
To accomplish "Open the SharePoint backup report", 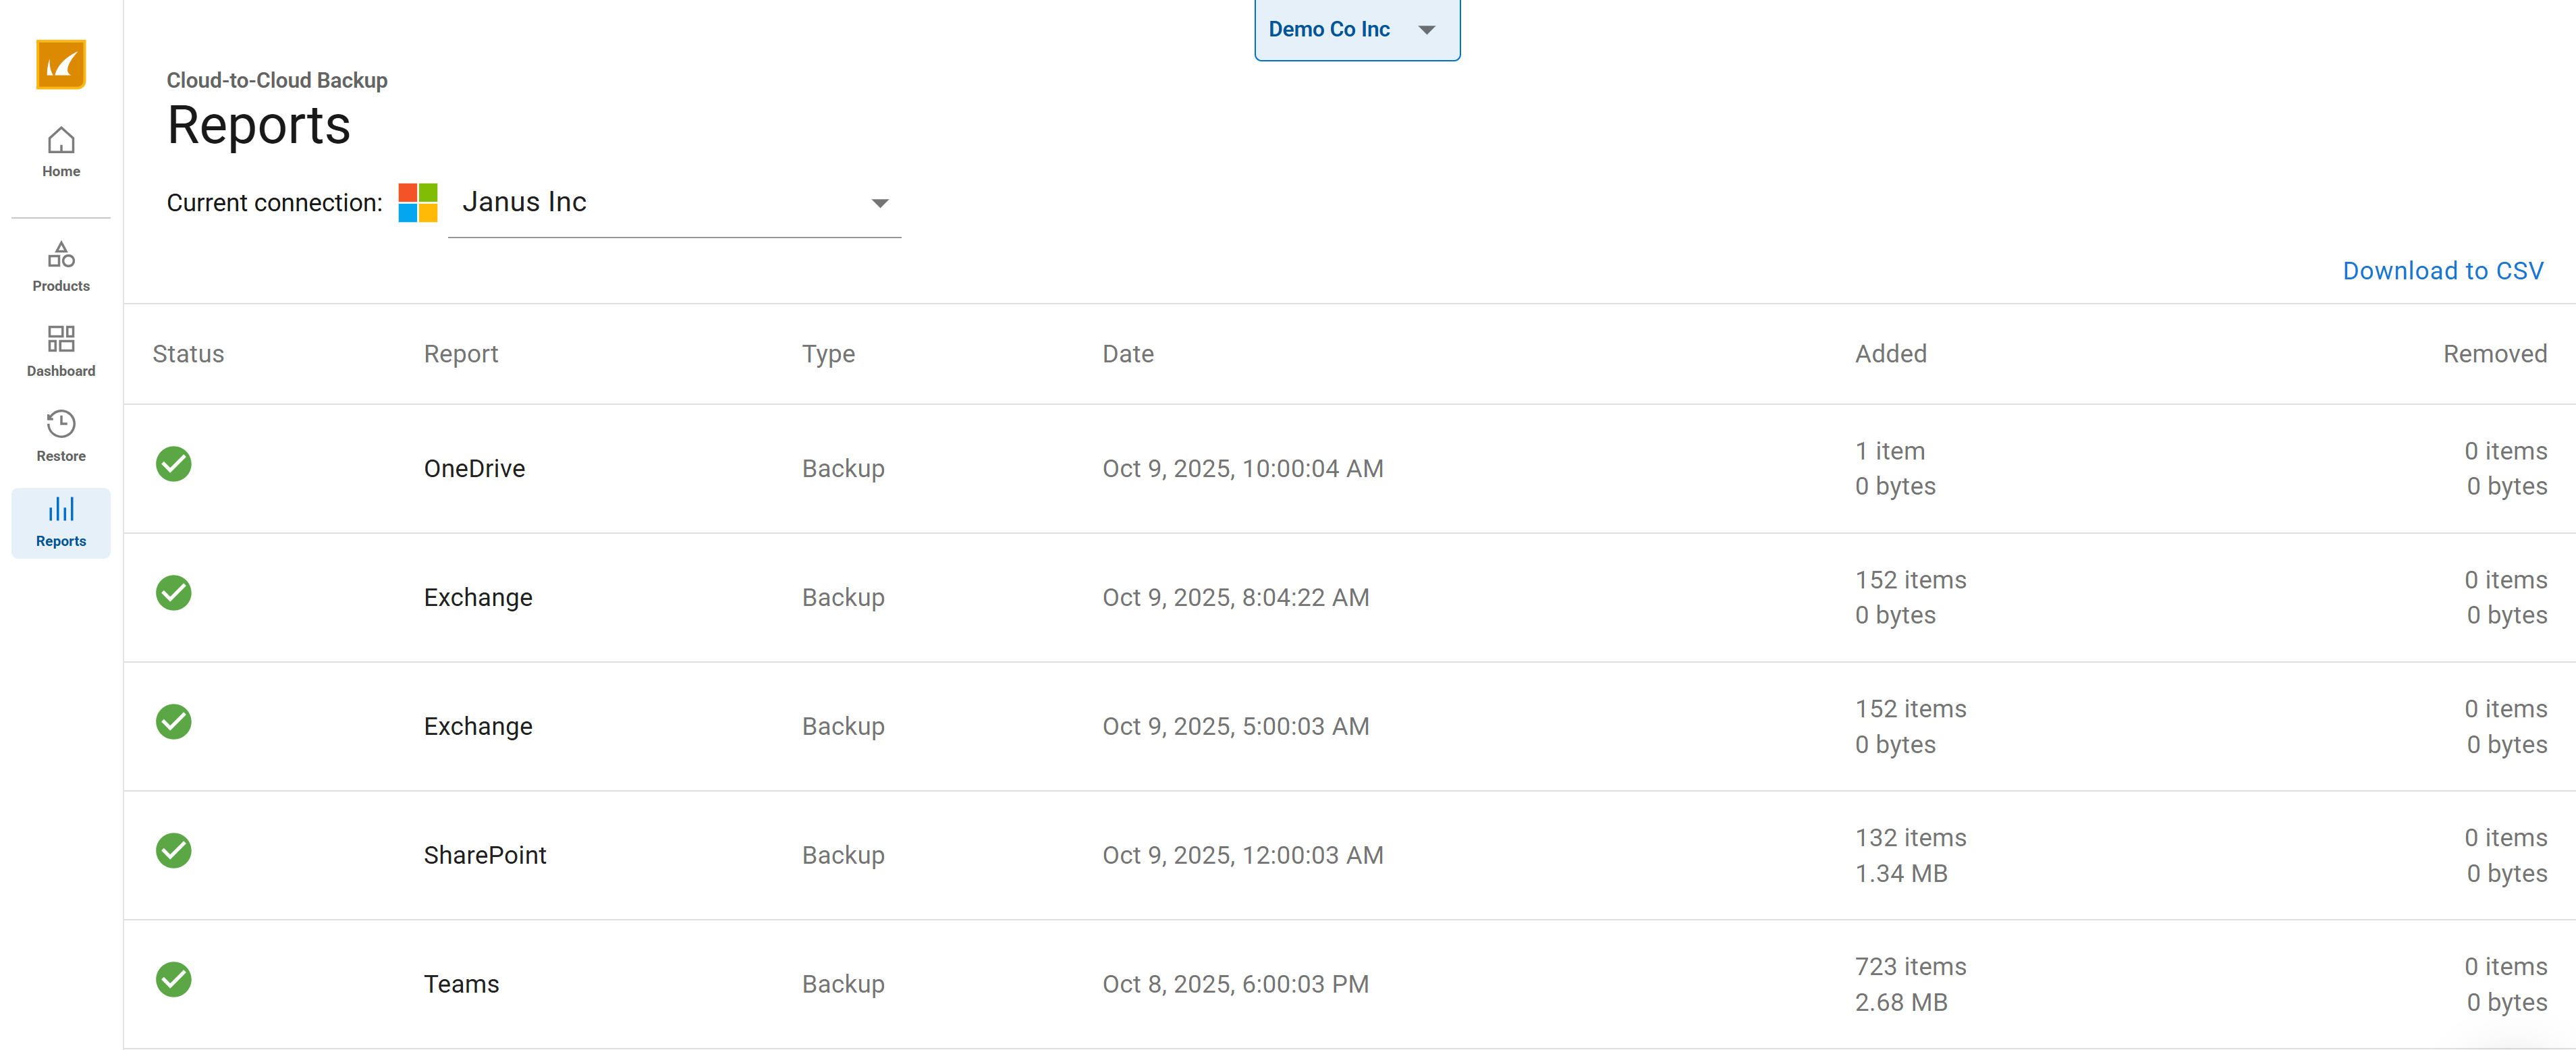I will coord(485,856).
